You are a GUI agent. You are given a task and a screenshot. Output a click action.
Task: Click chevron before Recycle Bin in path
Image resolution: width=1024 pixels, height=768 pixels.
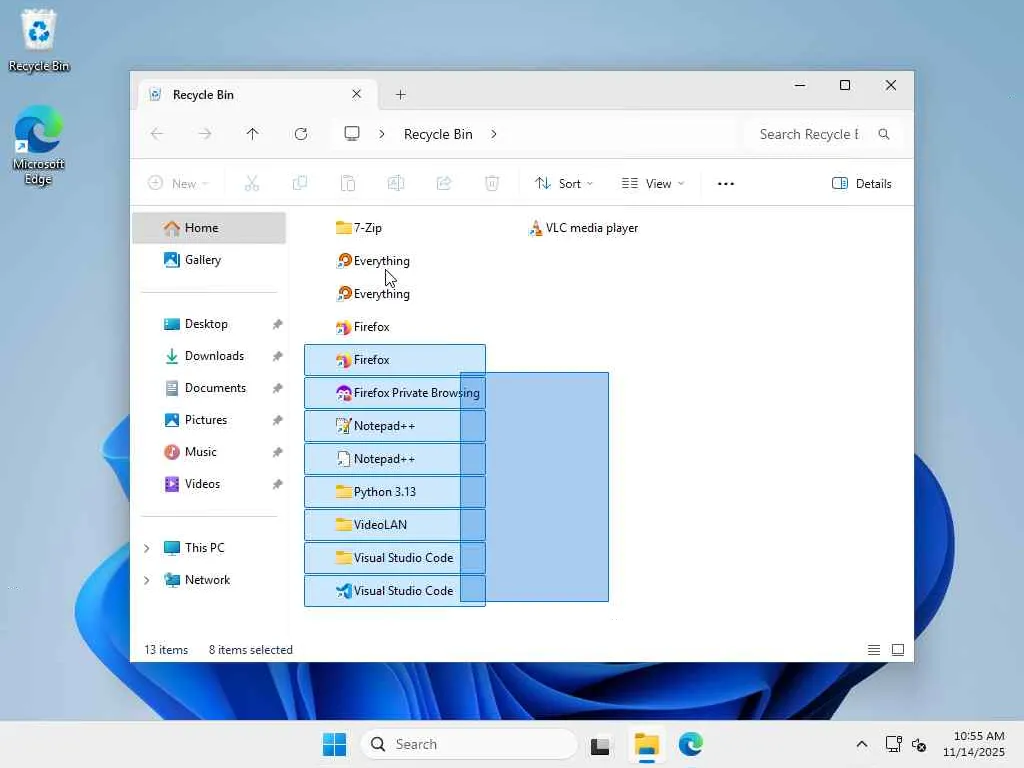click(x=382, y=134)
